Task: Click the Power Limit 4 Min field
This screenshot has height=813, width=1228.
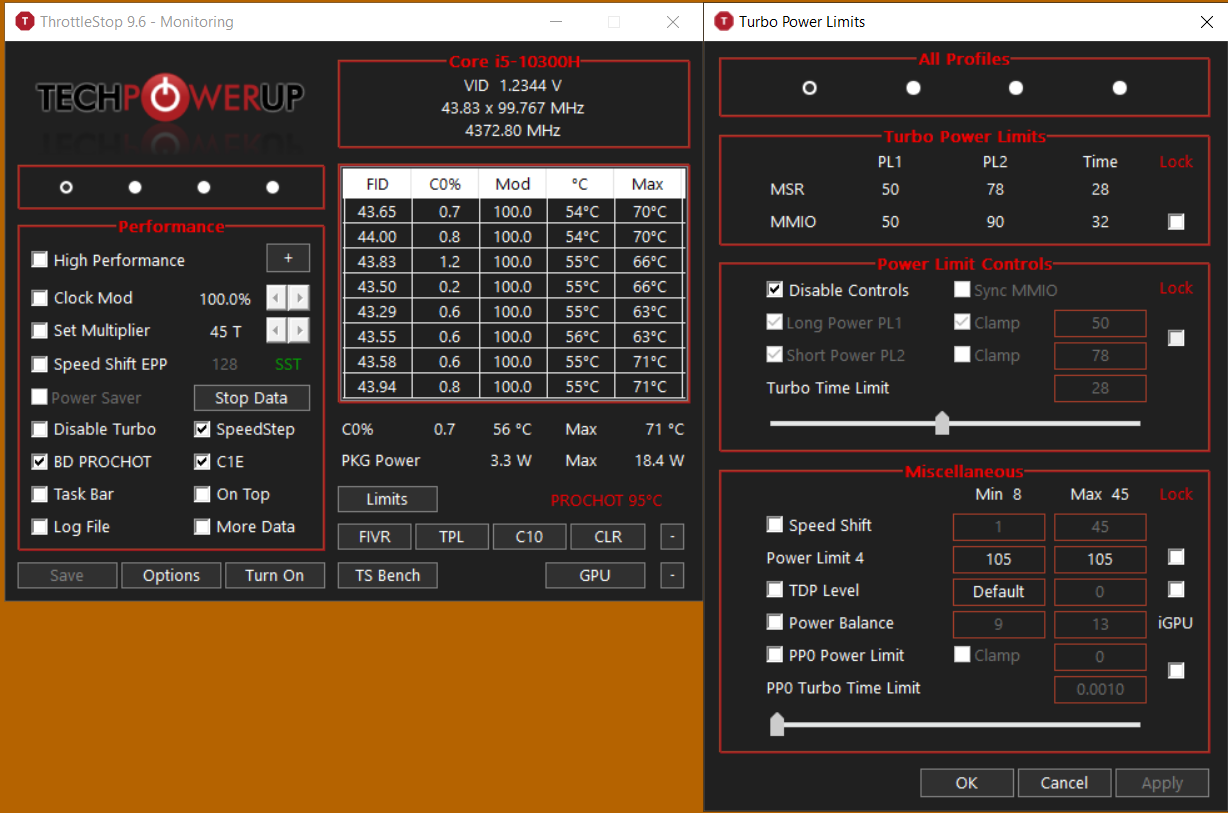Action: (x=999, y=559)
